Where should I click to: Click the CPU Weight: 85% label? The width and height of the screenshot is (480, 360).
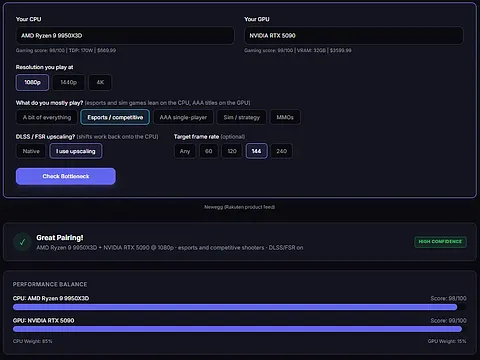(x=32, y=341)
